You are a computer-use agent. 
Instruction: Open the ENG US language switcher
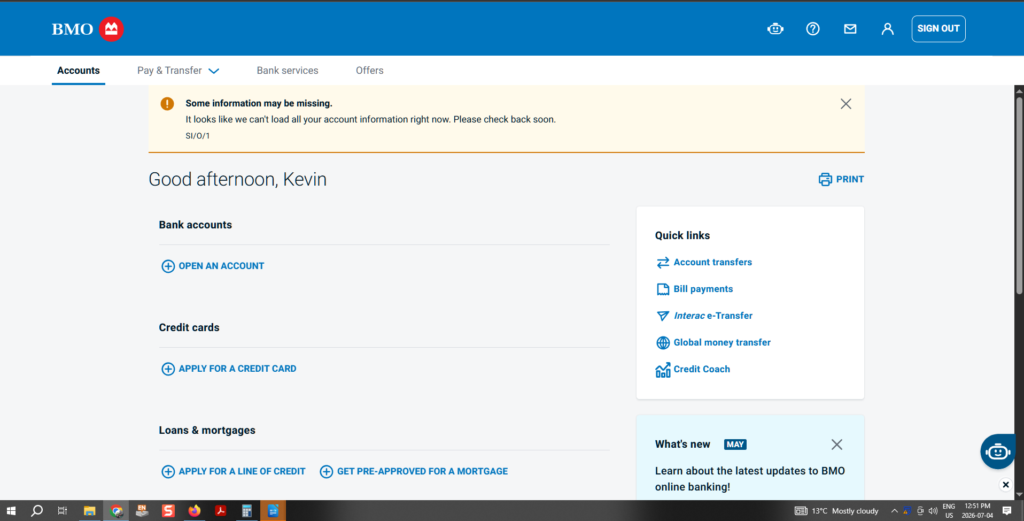click(949, 511)
